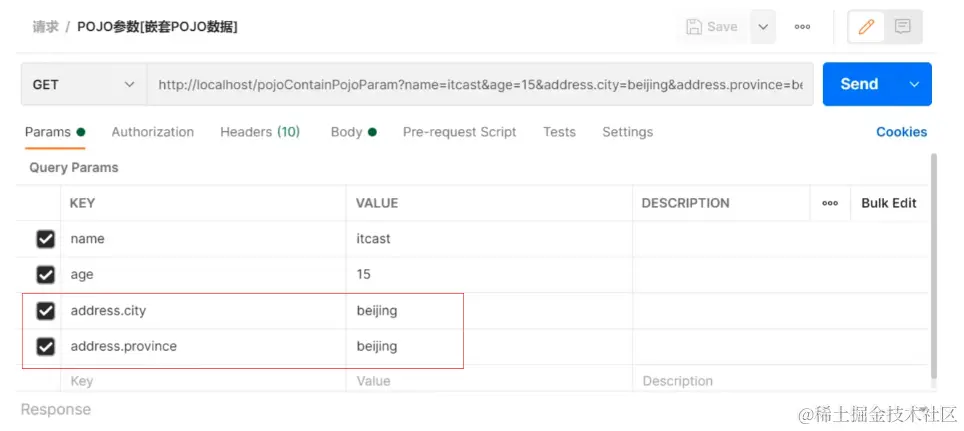
Task: Open the comments icon
Action: coord(903,27)
